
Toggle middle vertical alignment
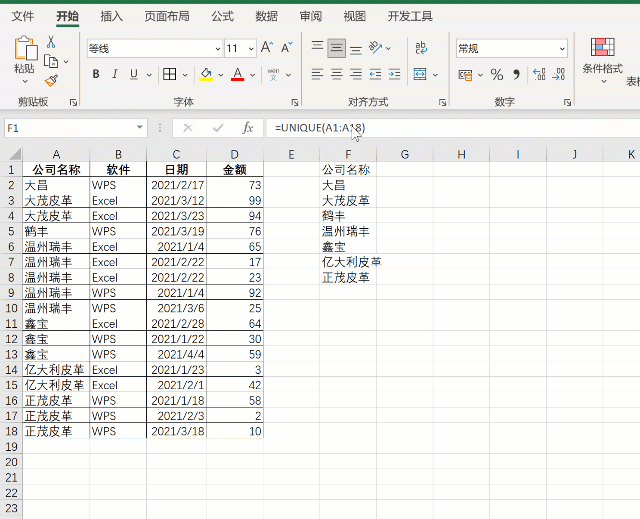click(337, 47)
